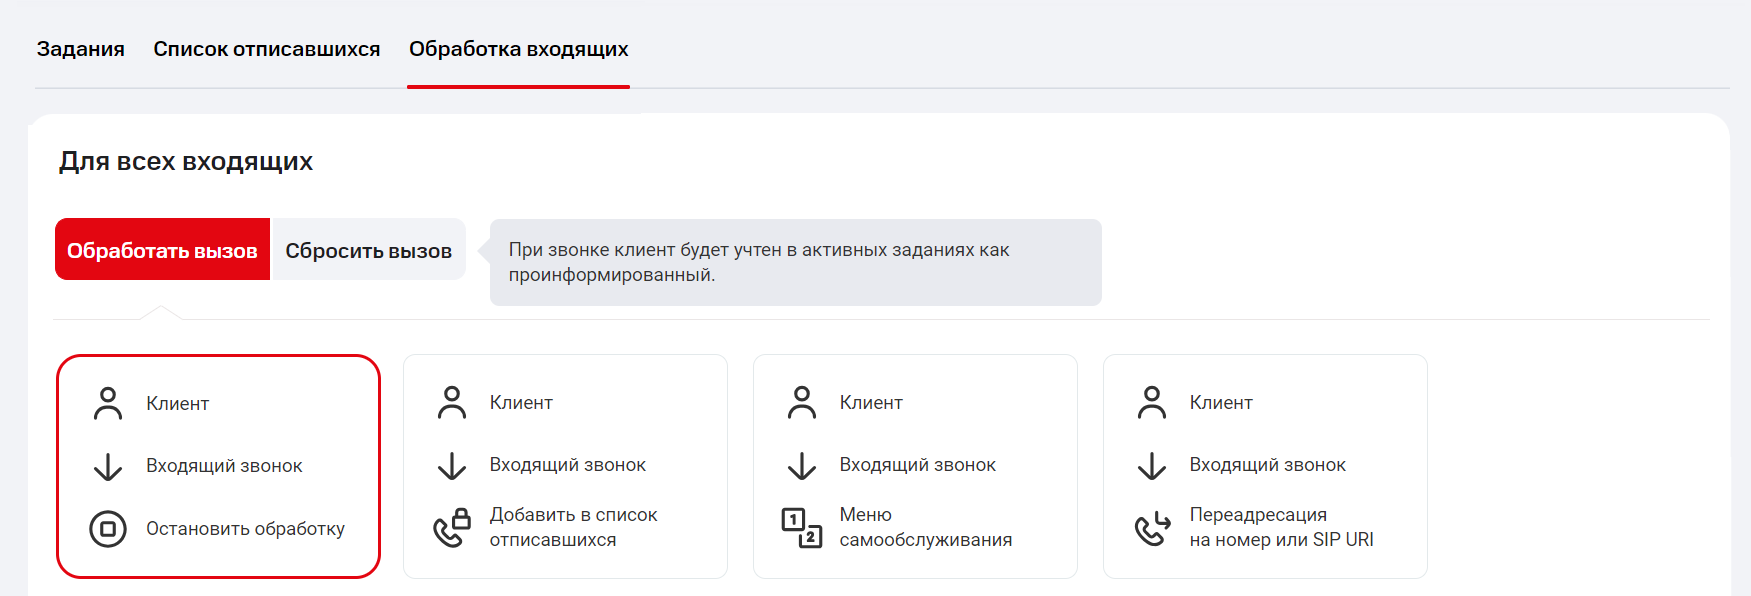Image resolution: width=1751 pixels, height=596 pixels.
Task: Click the call forwarding phone icon
Action: [1152, 527]
